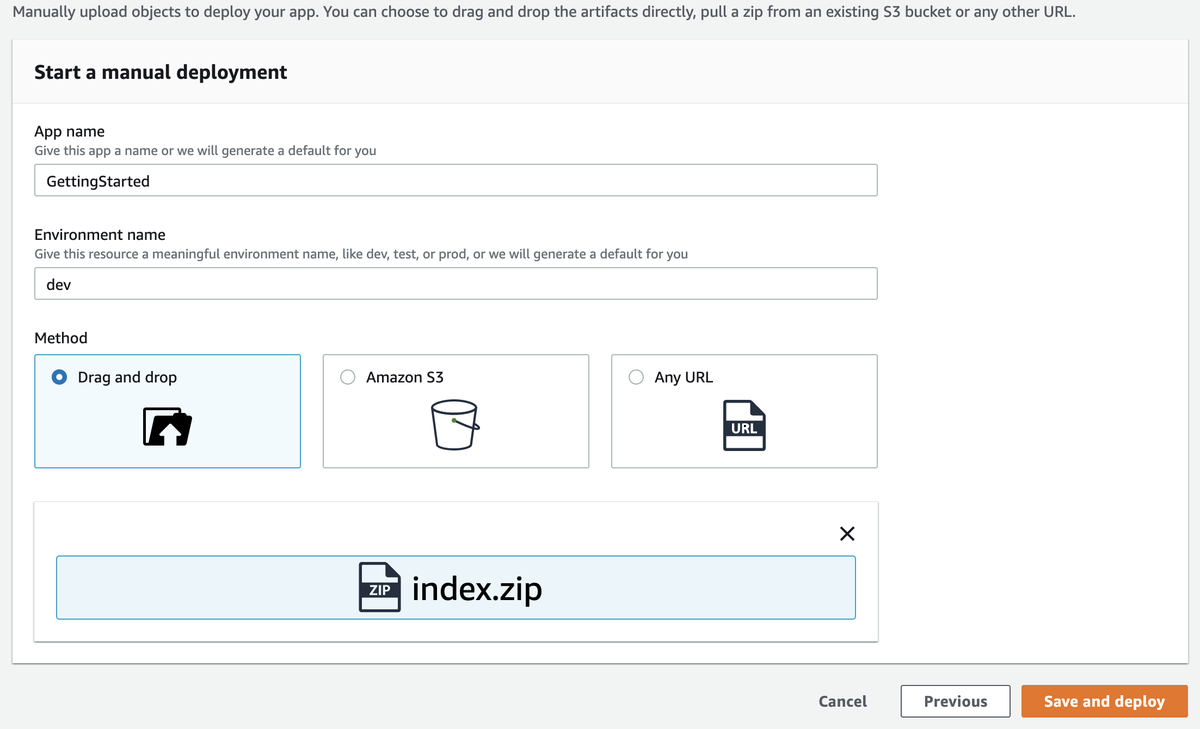Click the drag and drop folder icon
1200x729 pixels.
click(167, 426)
